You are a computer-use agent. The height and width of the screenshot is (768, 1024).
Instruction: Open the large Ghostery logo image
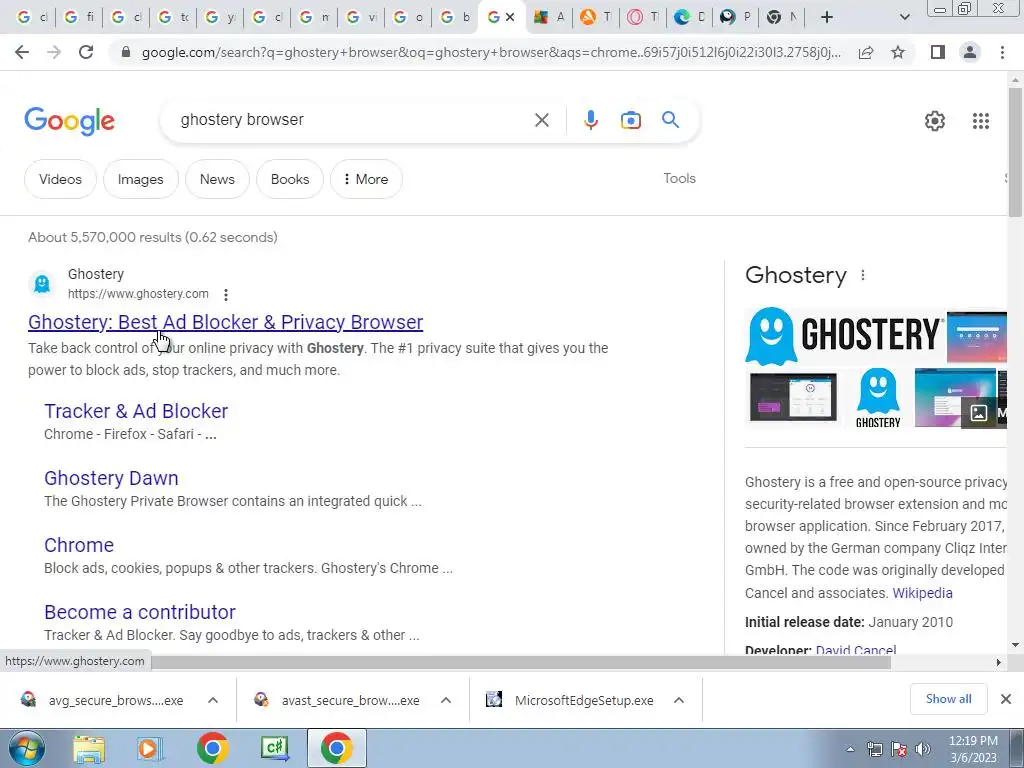pos(843,336)
